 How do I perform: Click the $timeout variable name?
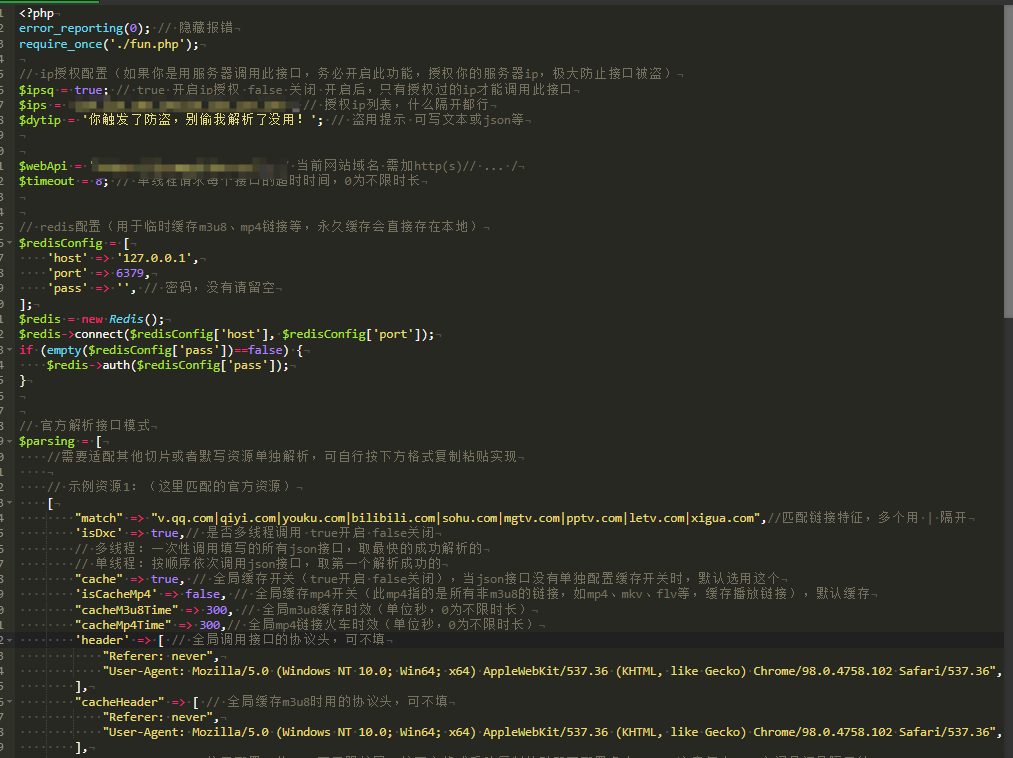pyautogui.click(x=46, y=181)
